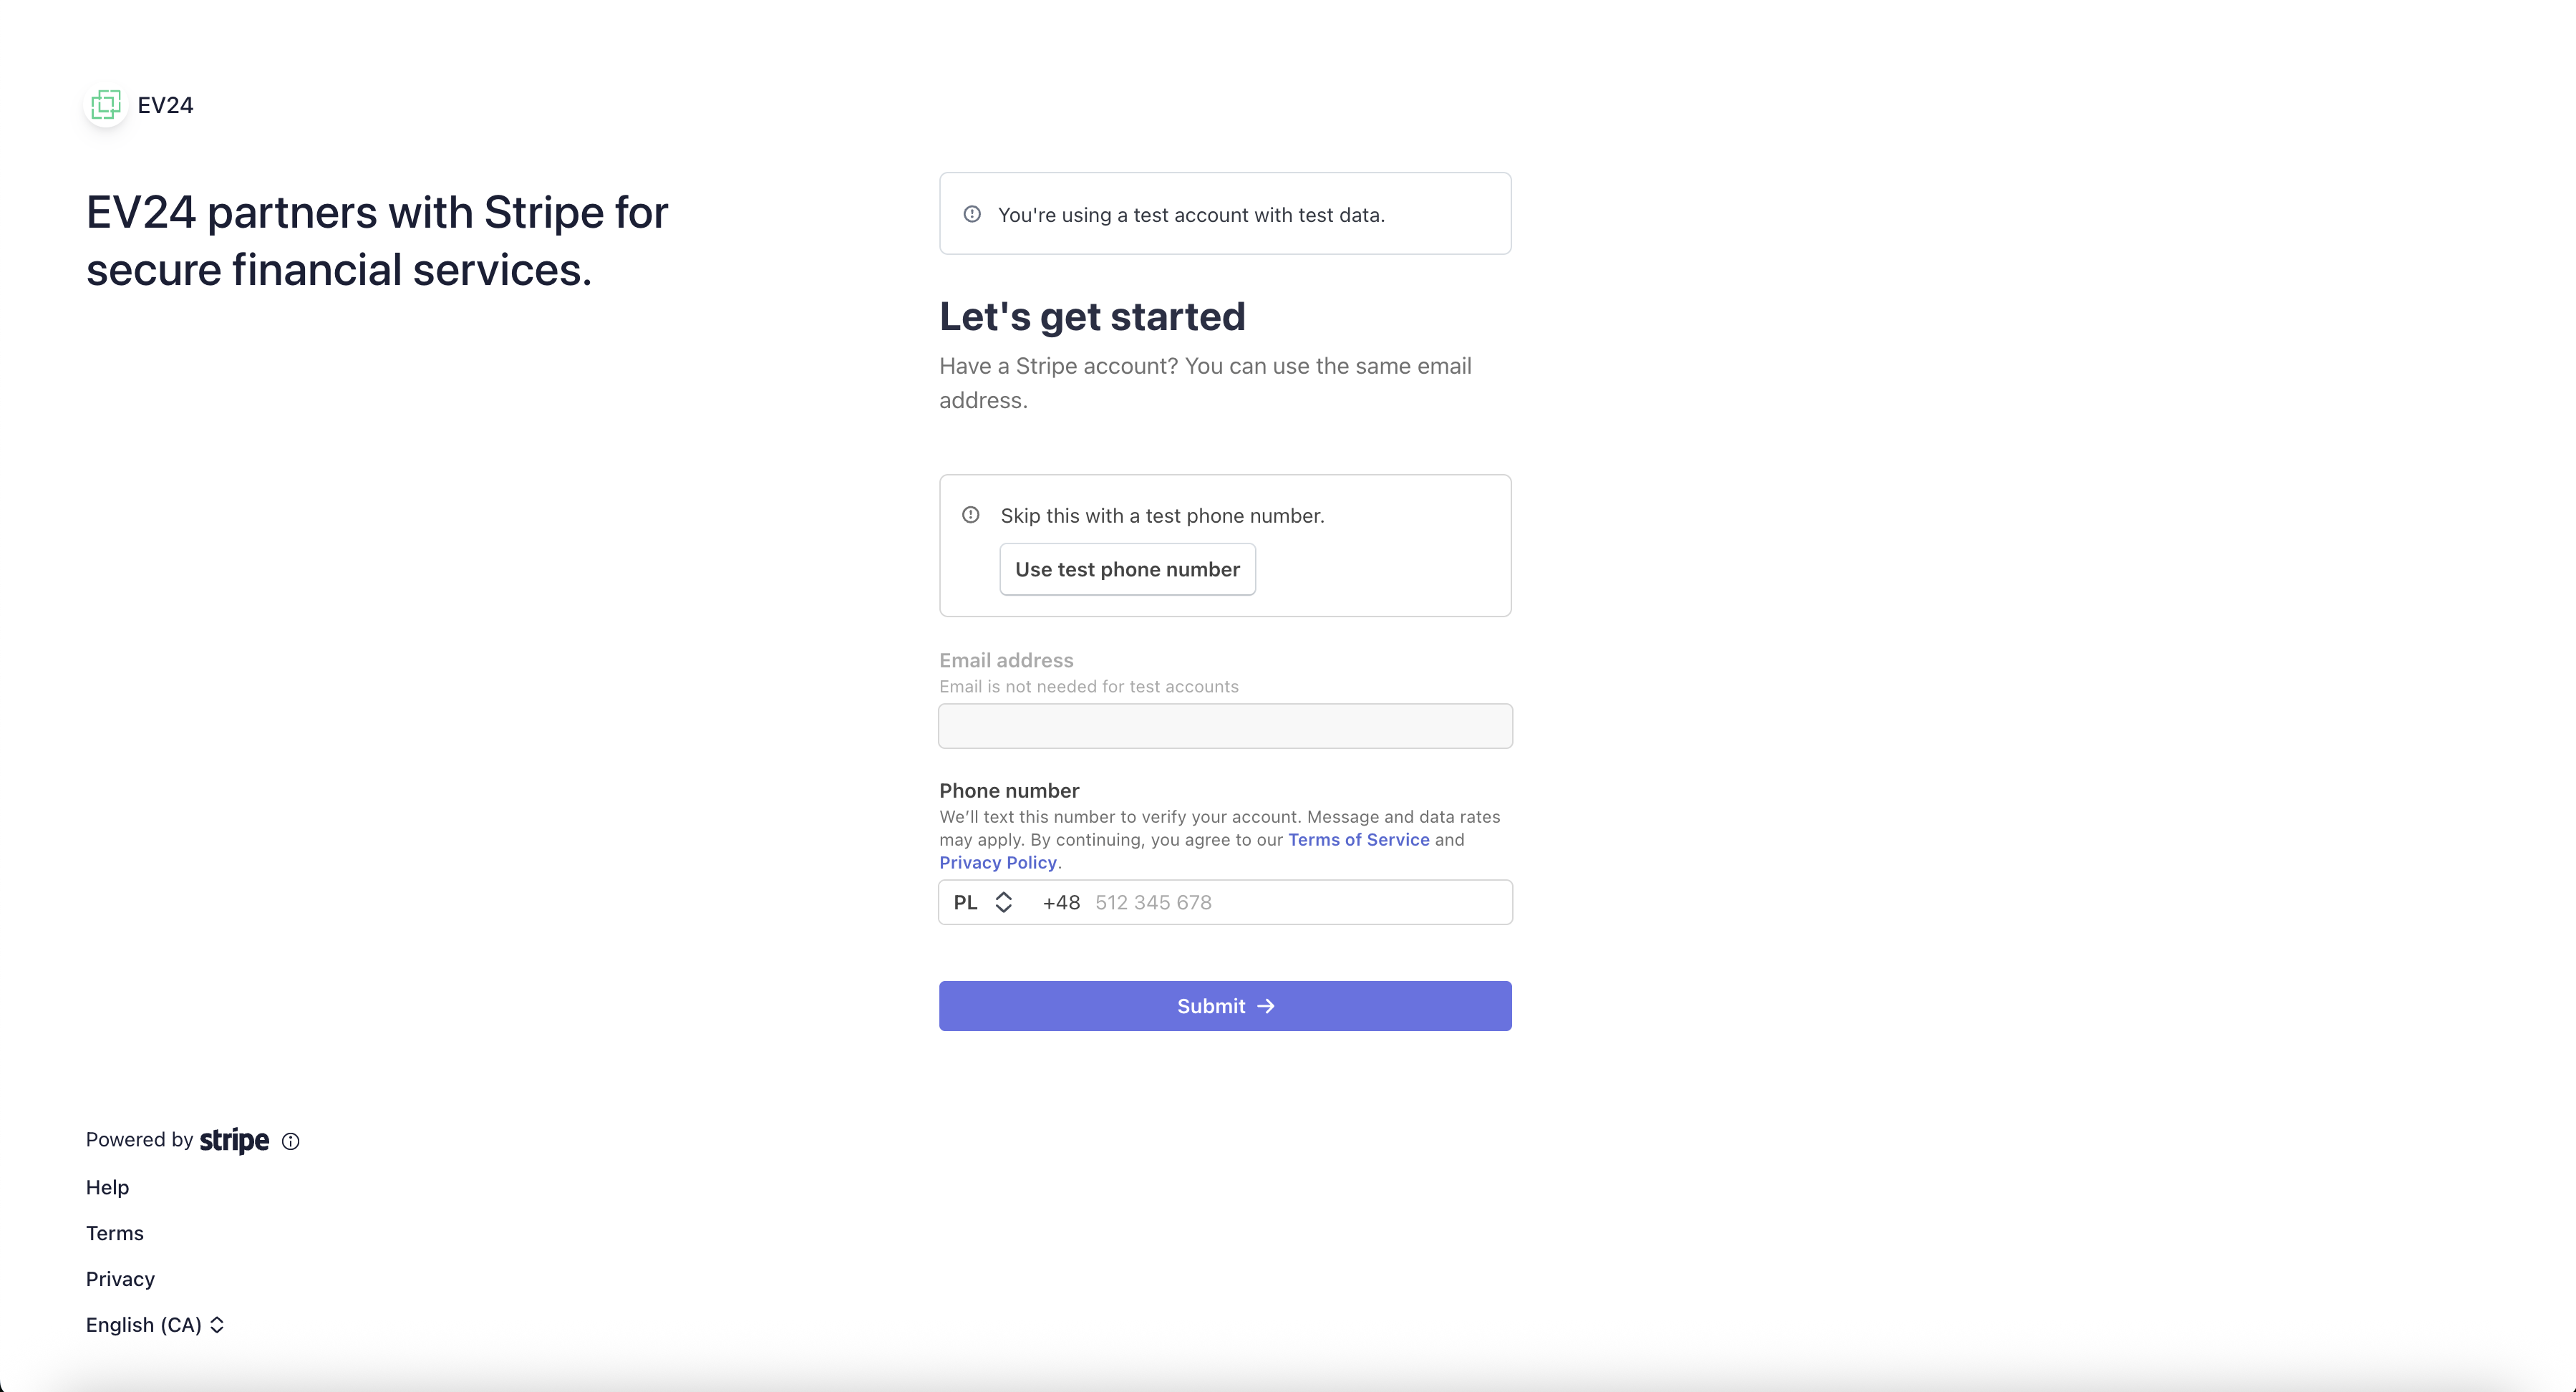This screenshot has width=2576, height=1392.
Task: Open the Privacy Policy link
Action: pyautogui.click(x=997, y=863)
